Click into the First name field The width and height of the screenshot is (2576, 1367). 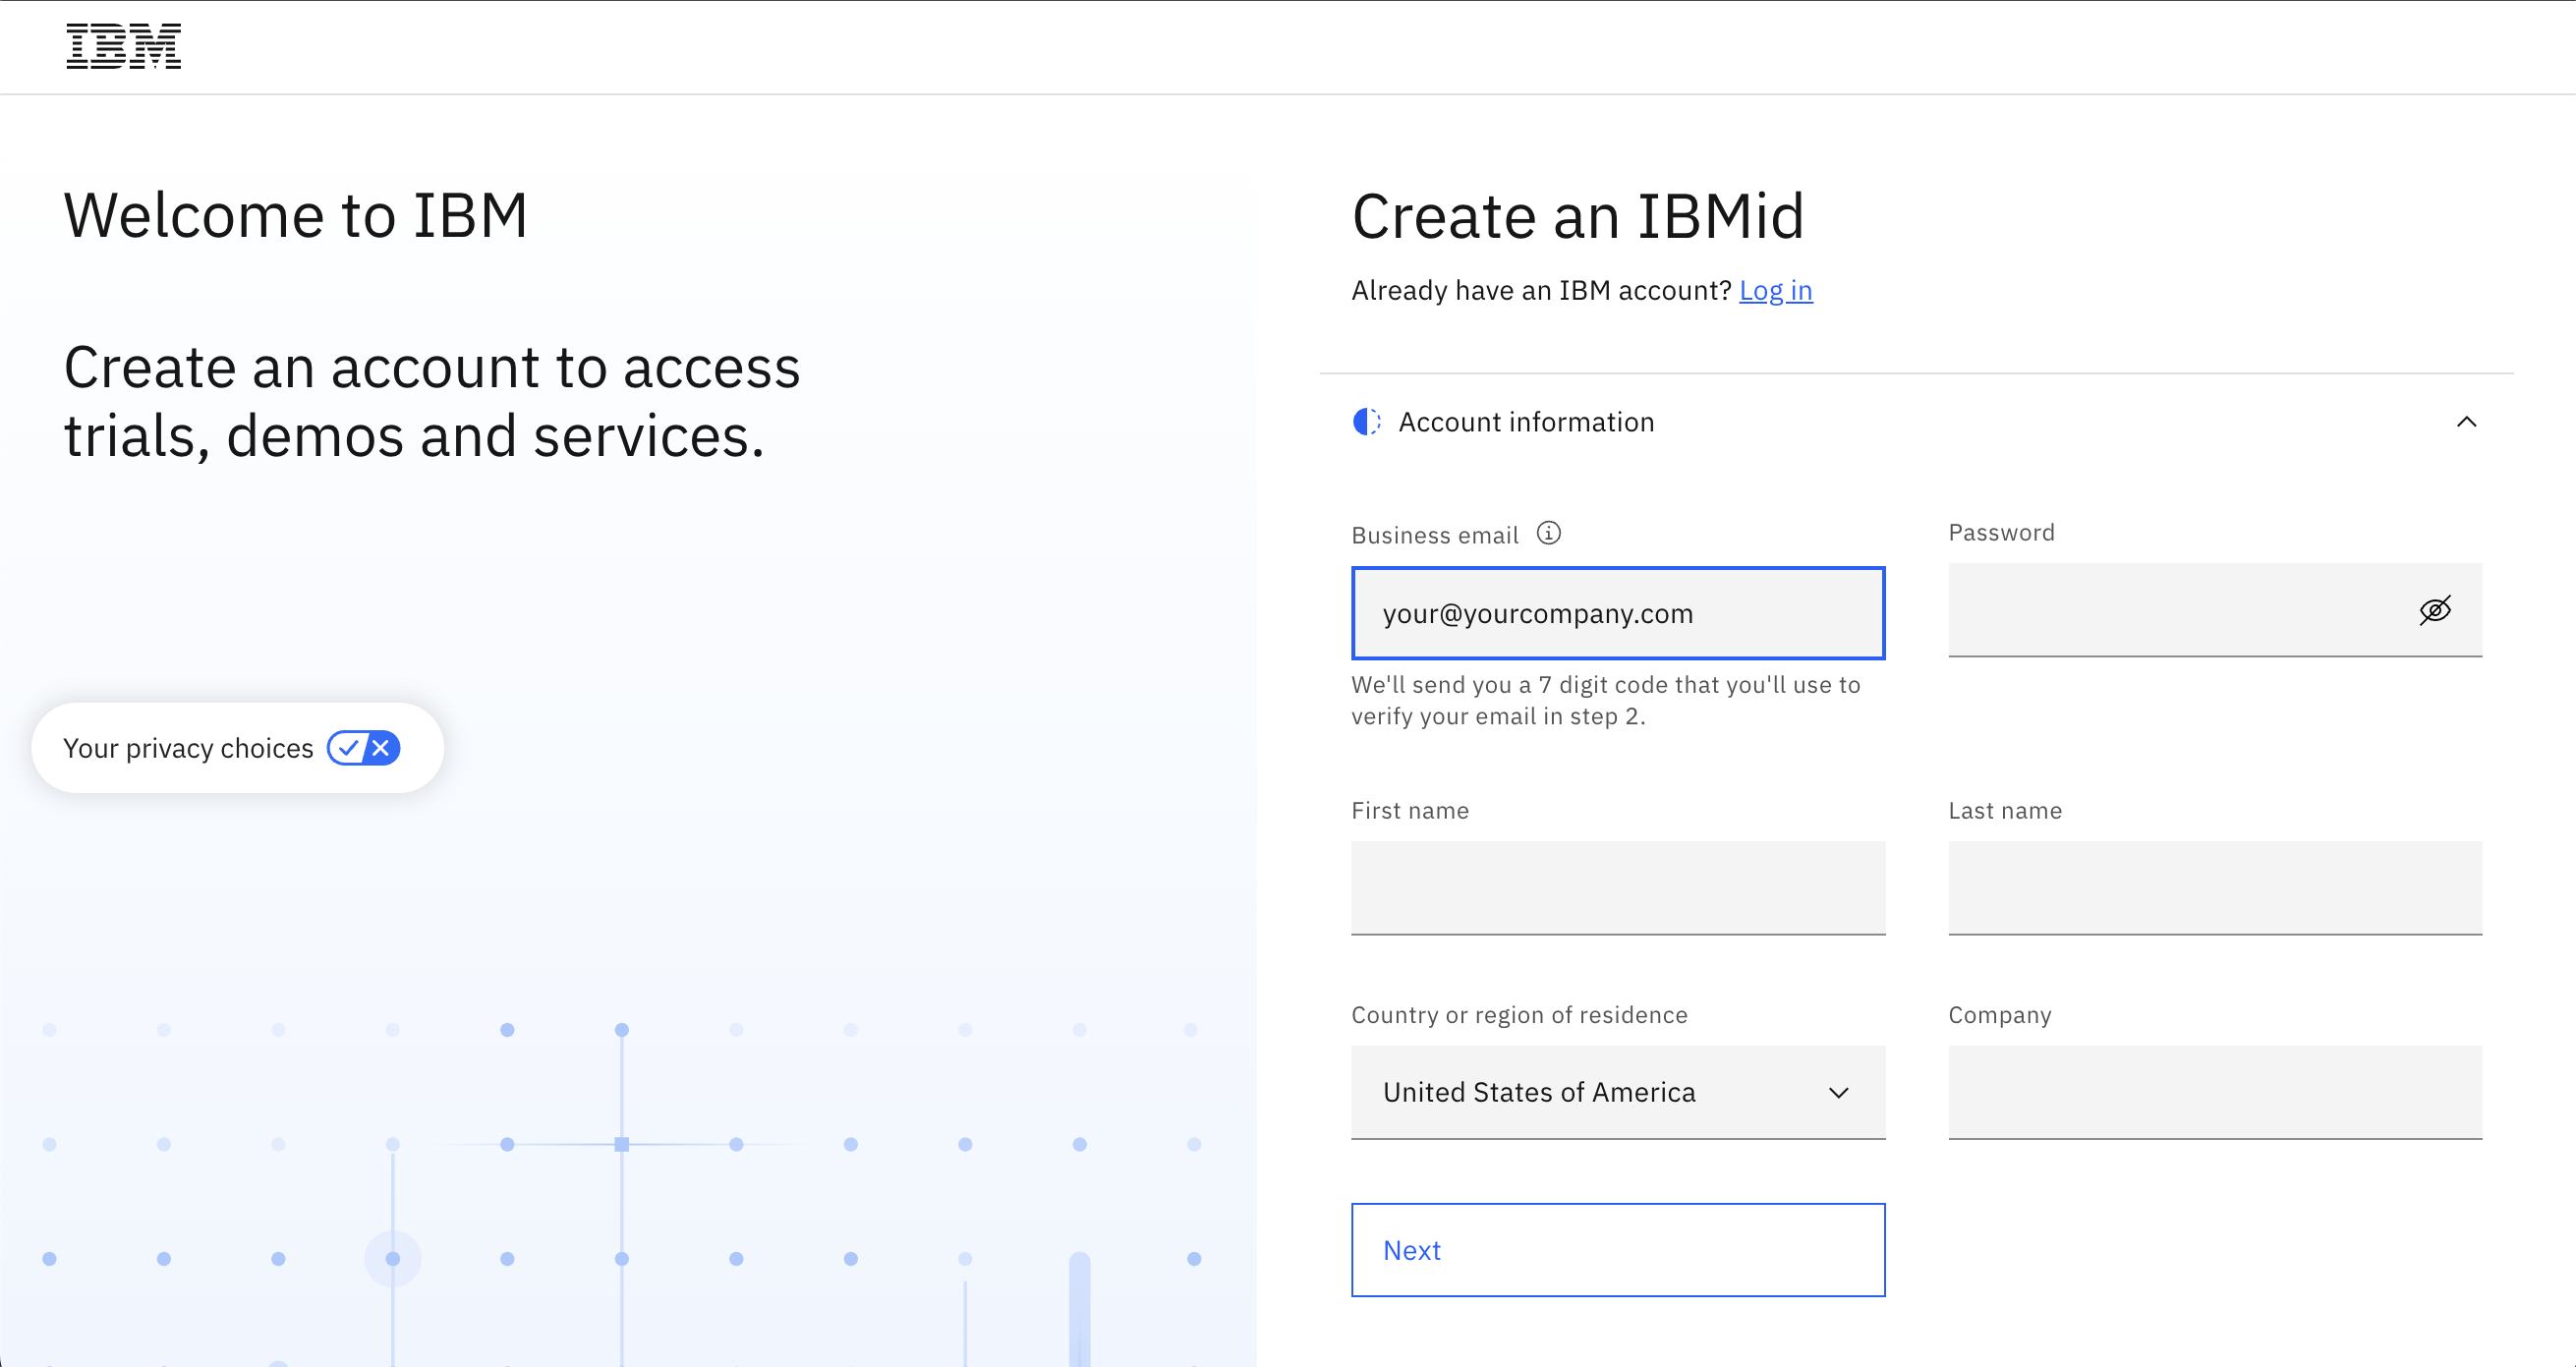tap(1618, 888)
